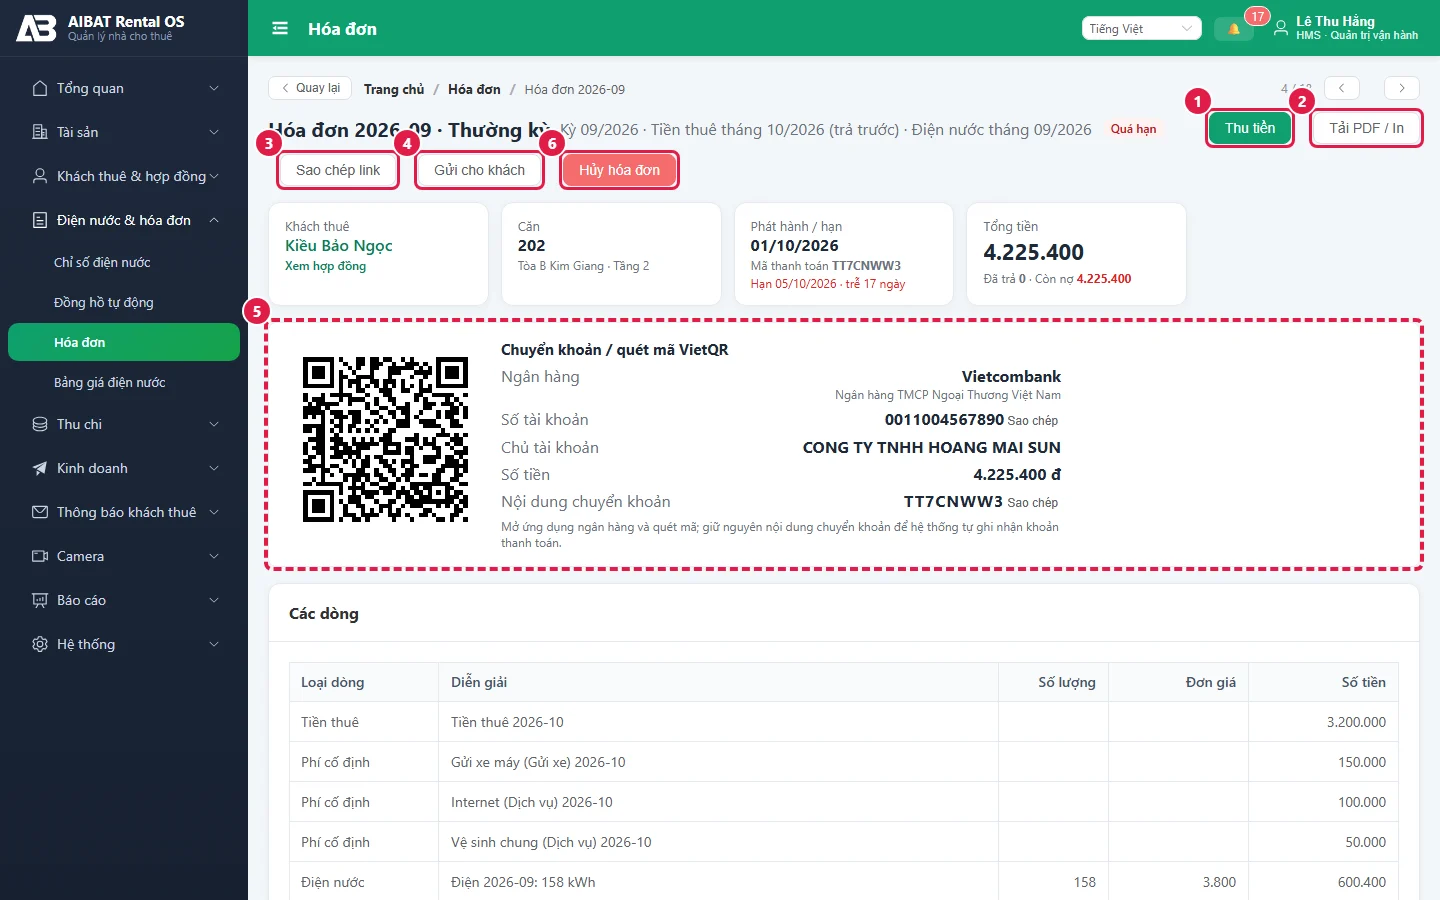The height and width of the screenshot is (900, 1440).
Task: Click the Điện nước & hóa đơn document icon
Action: tap(40, 220)
